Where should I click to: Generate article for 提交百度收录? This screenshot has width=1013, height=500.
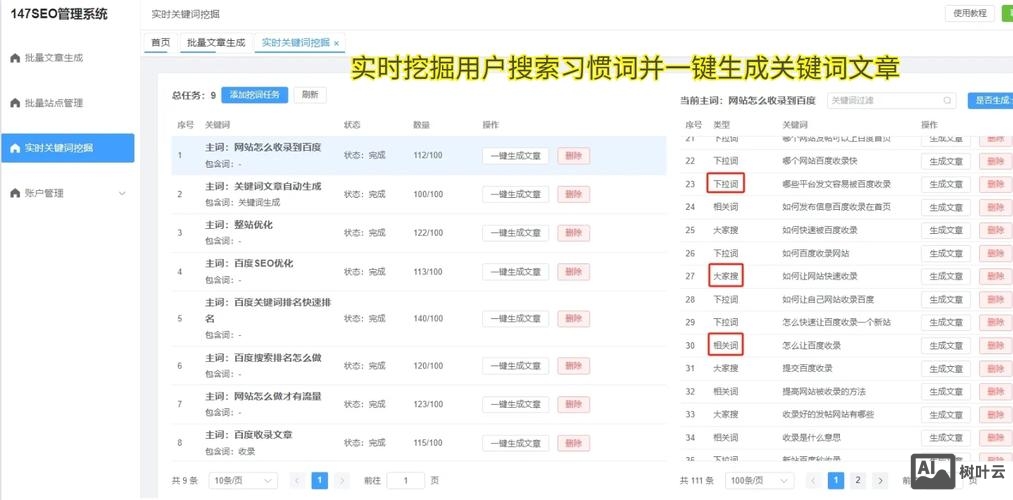946,369
